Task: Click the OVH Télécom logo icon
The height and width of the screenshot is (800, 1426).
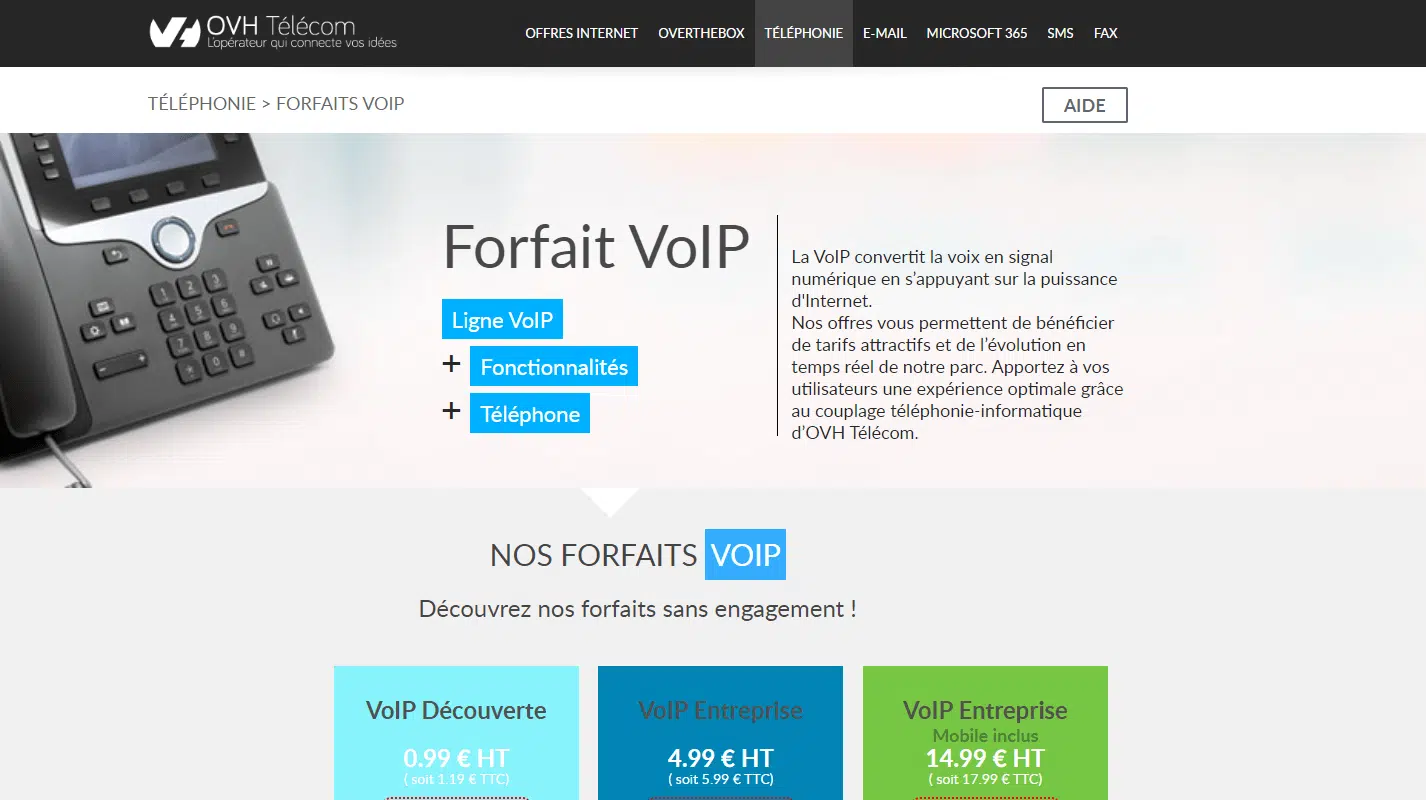Action: point(175,33)
